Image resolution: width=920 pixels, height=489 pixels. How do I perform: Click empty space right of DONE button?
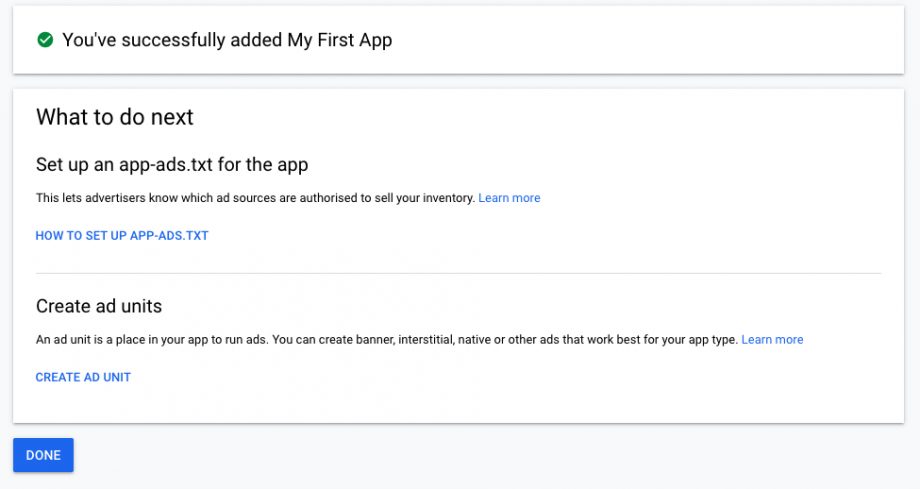(x=400, y=456)
